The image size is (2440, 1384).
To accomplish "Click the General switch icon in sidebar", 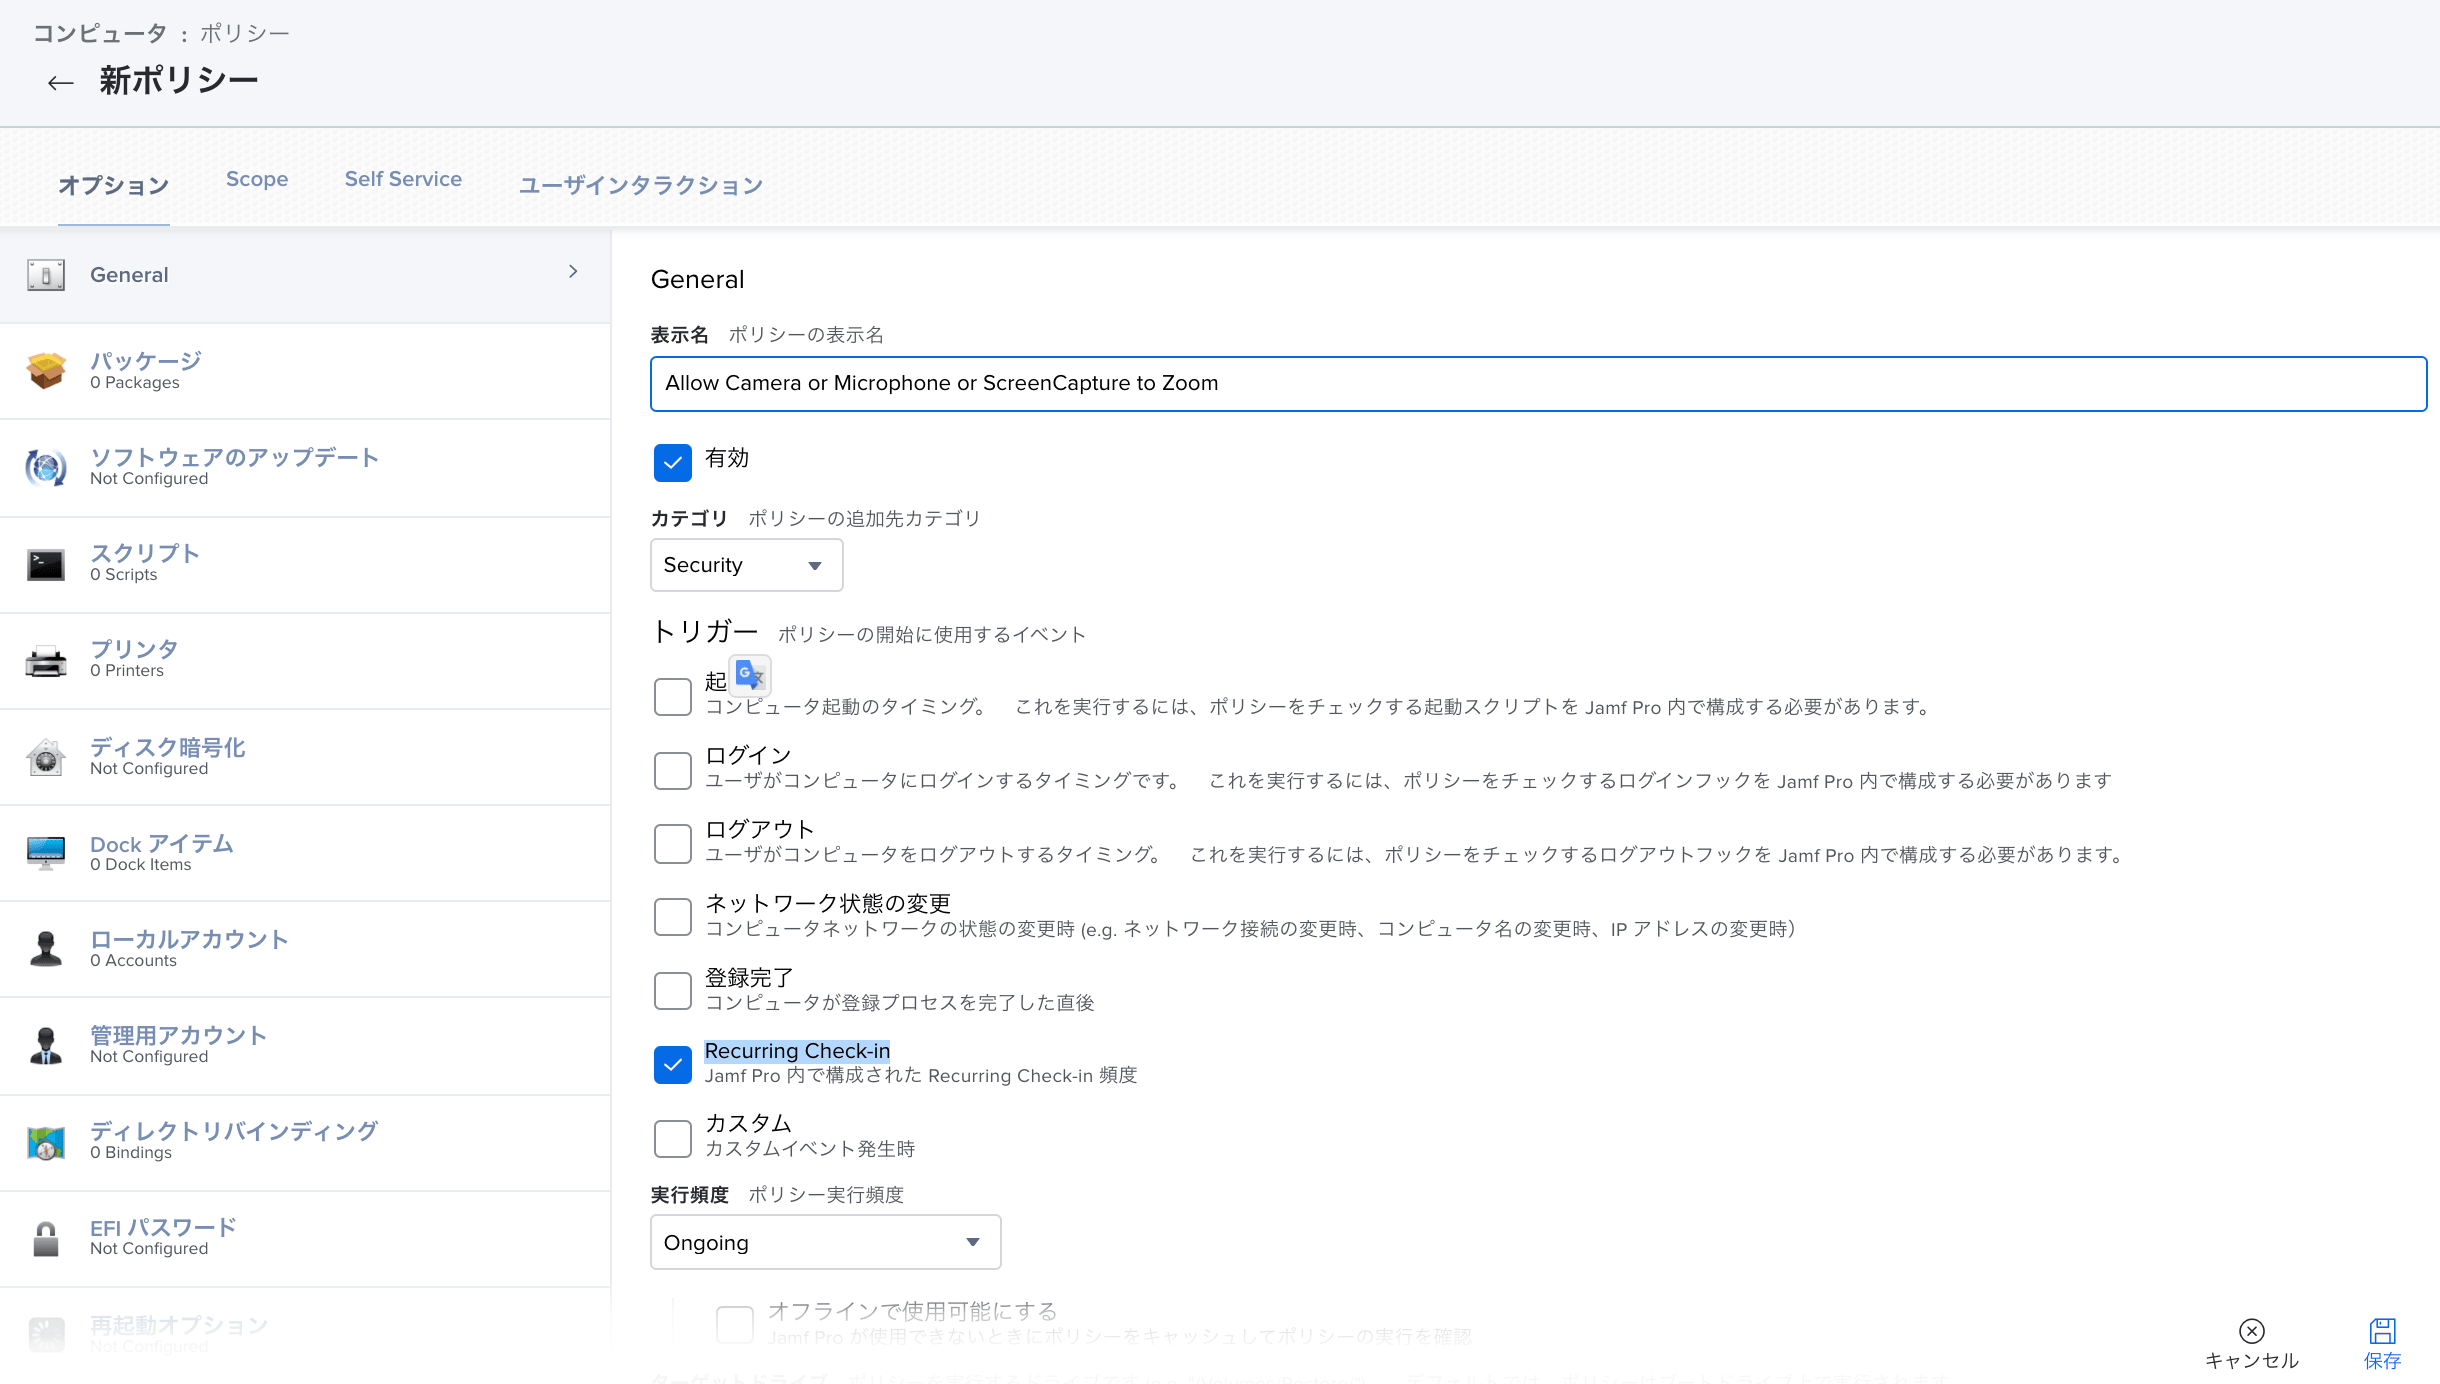I will pos(46,275).
